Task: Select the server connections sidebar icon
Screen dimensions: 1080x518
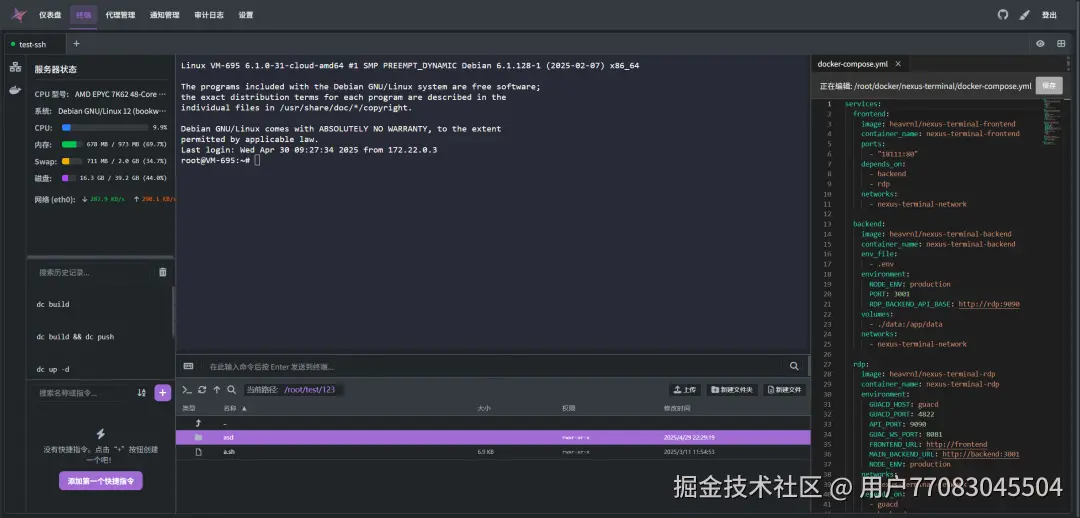Action: tap(14, 68)
